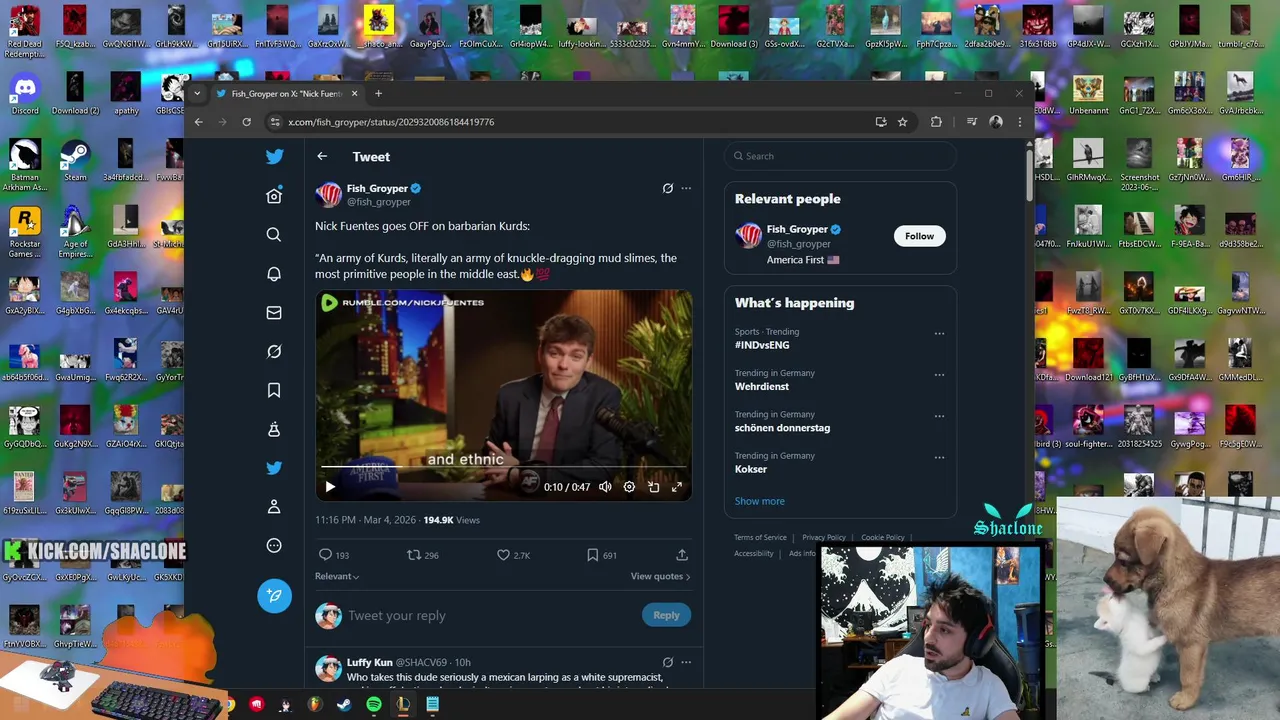Image resolution: width=1280 pixels, height=720 pixels.
Task: Expand the Relevant replies sort dropdown
Action: [337, 576]
